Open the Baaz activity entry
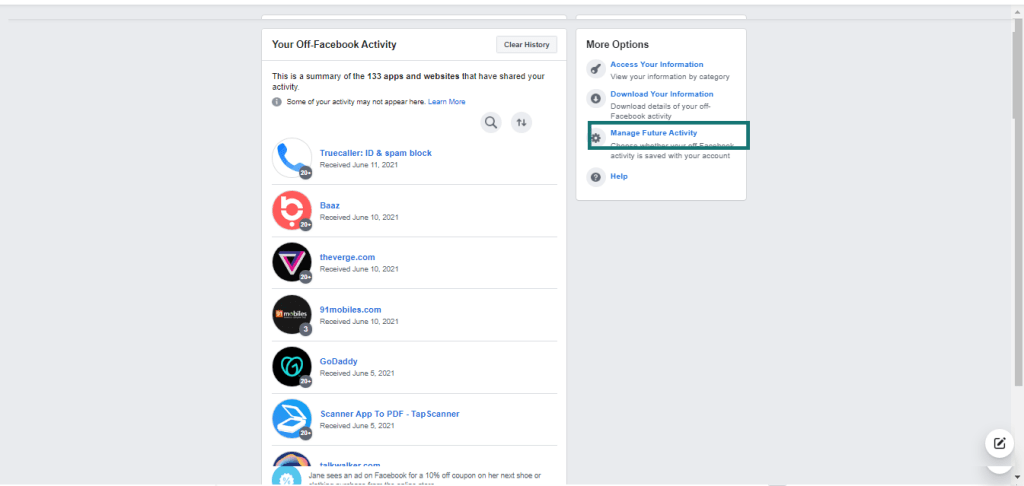 pos(330,205)
